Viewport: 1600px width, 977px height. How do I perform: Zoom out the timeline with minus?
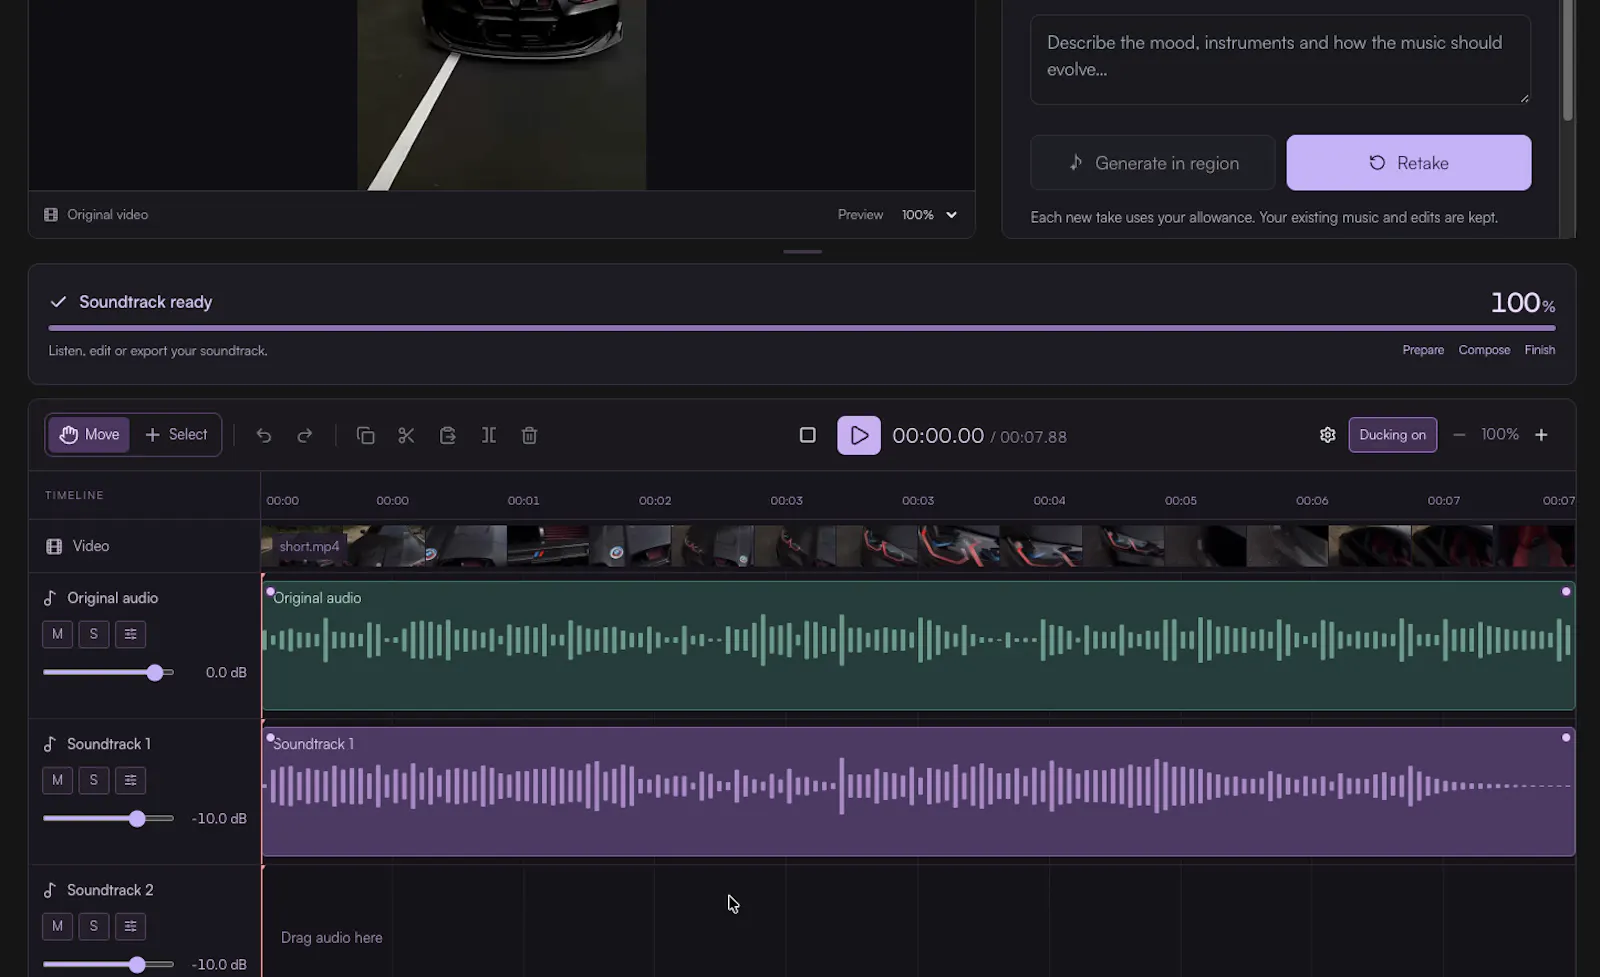[1459, 435]
